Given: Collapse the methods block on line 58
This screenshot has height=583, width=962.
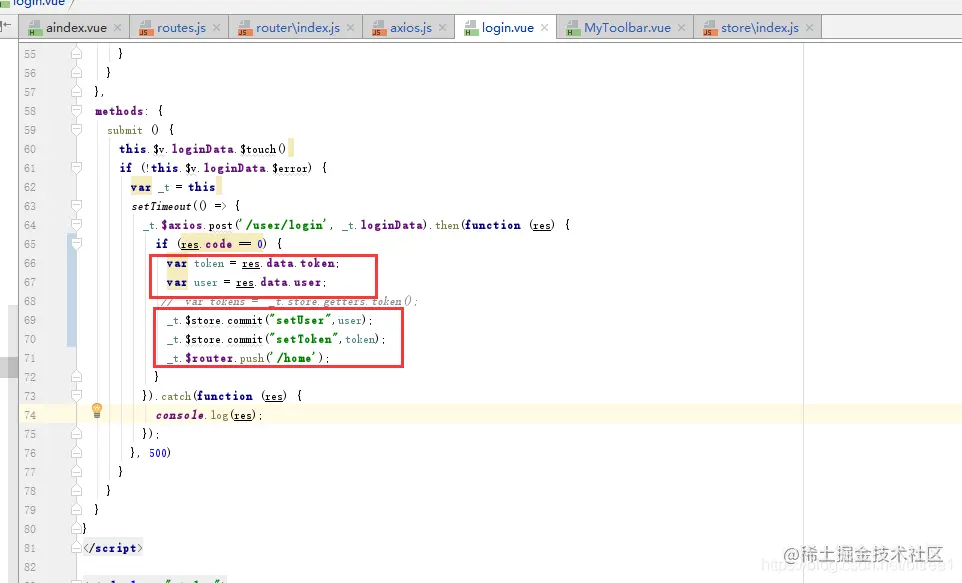Looking at the screenshot, I should [76, 110].
